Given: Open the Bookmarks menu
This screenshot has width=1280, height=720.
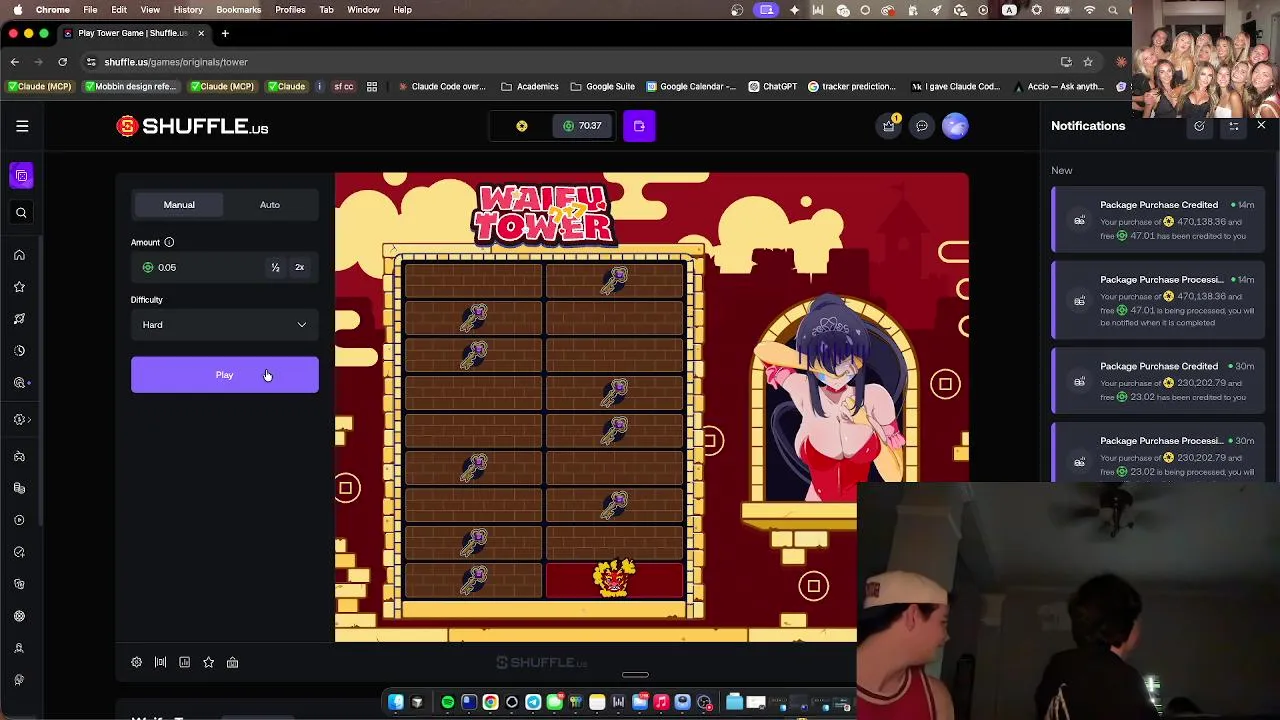Looking at the screenshot, I should (238, 9).
